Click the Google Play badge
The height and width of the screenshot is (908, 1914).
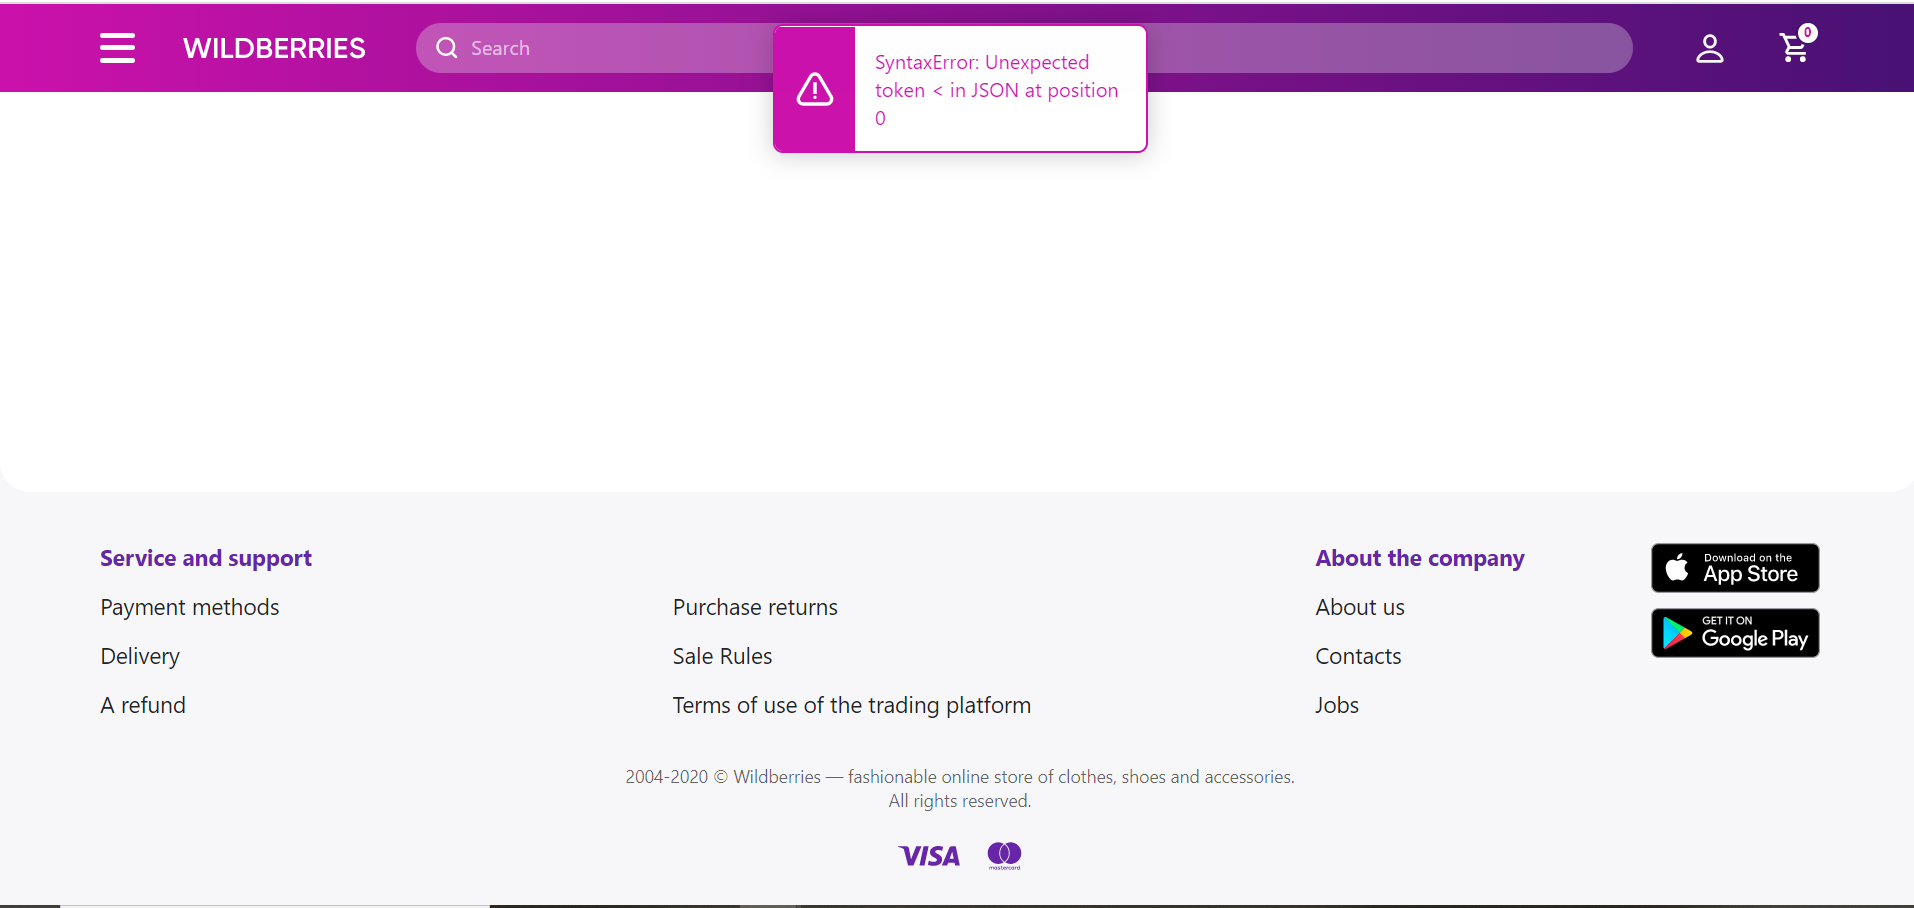(x=1734, y=633)
